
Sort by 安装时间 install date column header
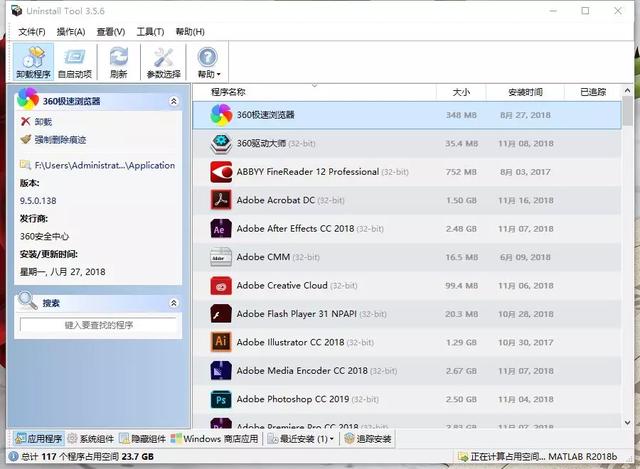[x=525, y=92]
